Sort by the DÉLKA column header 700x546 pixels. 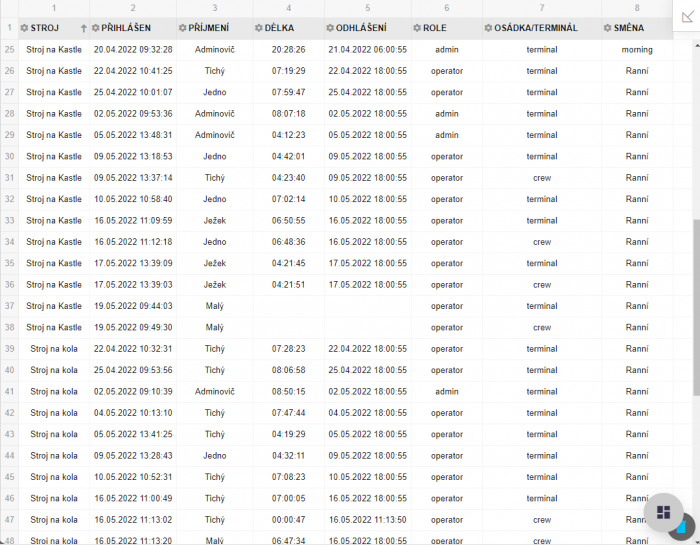coord(279,28)
